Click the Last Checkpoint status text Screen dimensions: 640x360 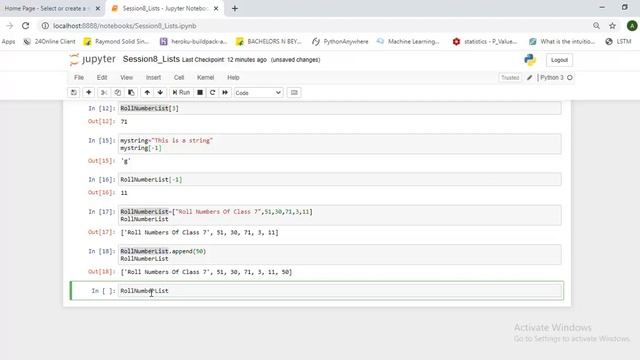224,60
